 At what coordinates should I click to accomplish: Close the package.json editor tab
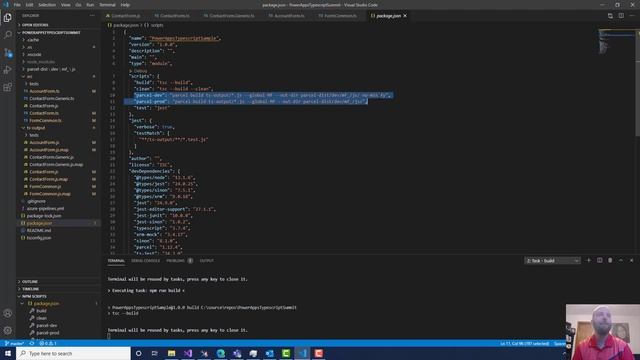[x=405, y=16]
